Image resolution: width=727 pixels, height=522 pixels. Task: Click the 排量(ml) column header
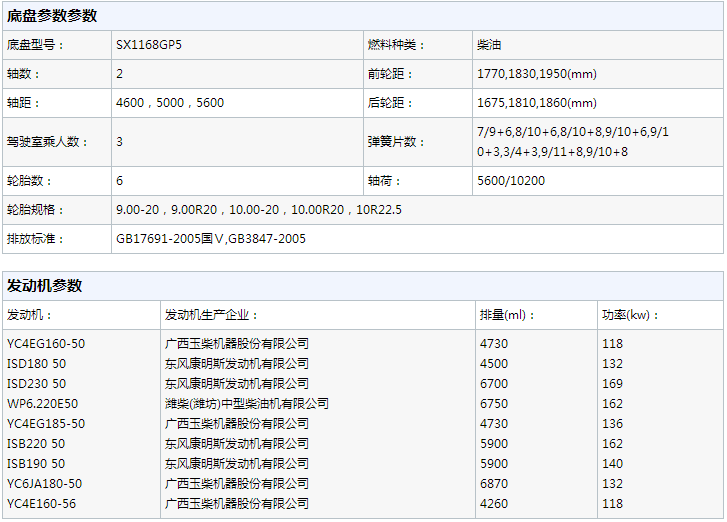508,315
